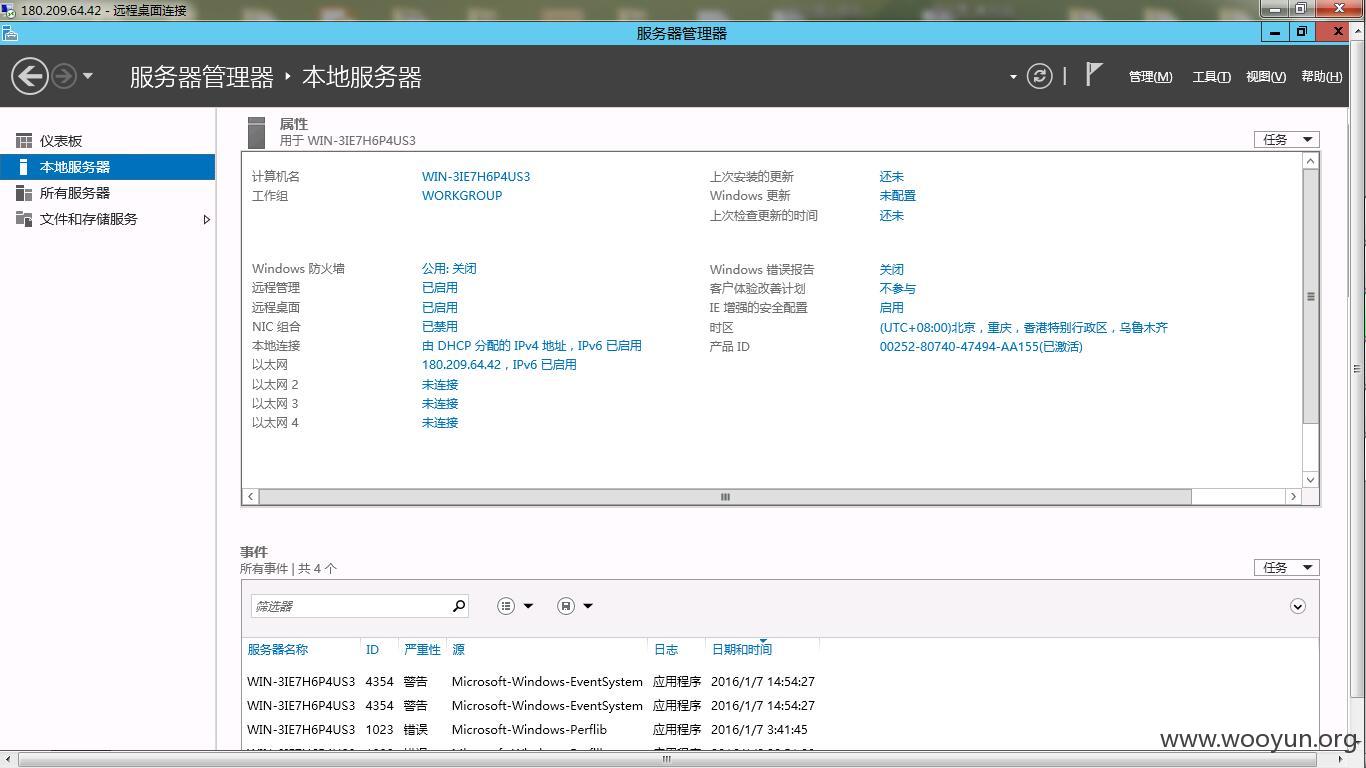Image resolution: width=1366 pixels, height=768 pixels.
Task: Go back with the back arrow button
Action: pyautogui.click(x=30, y=76)
